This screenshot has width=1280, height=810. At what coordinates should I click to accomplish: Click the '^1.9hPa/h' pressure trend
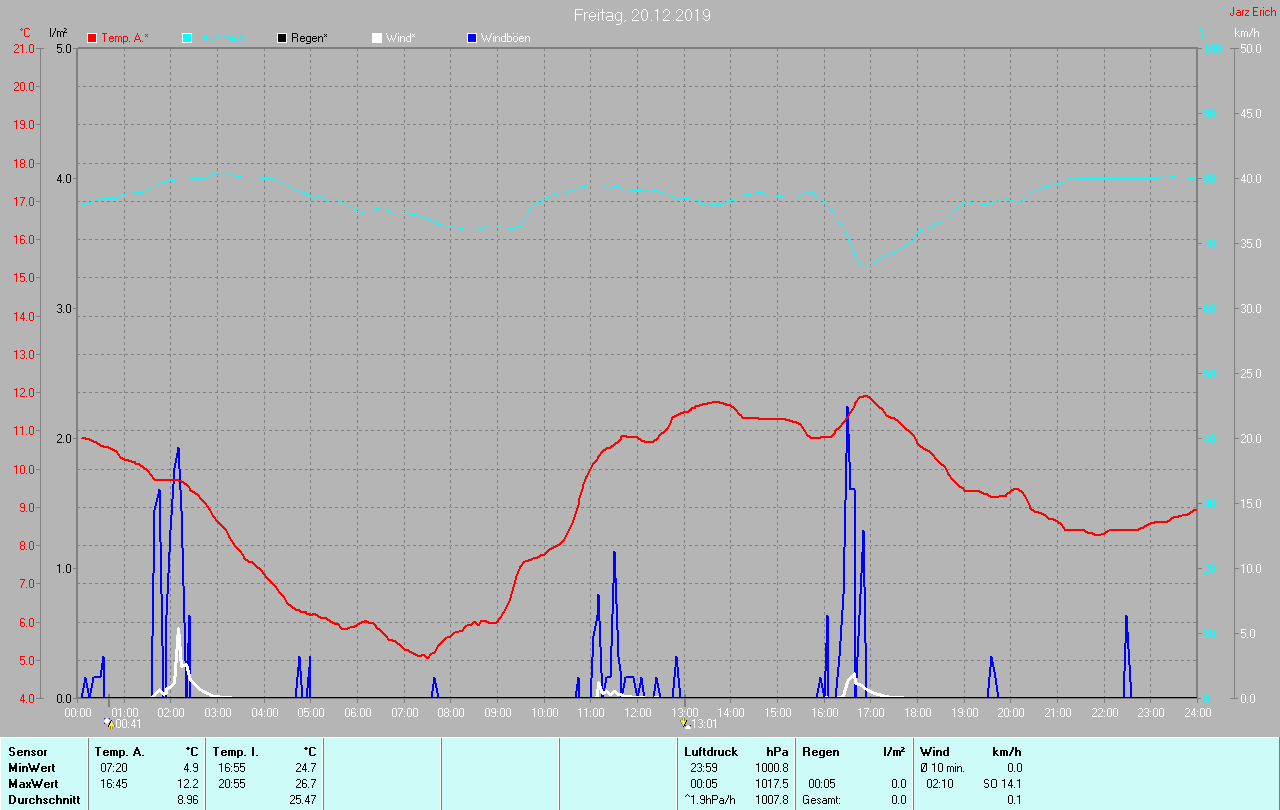(x=710, y=800)
